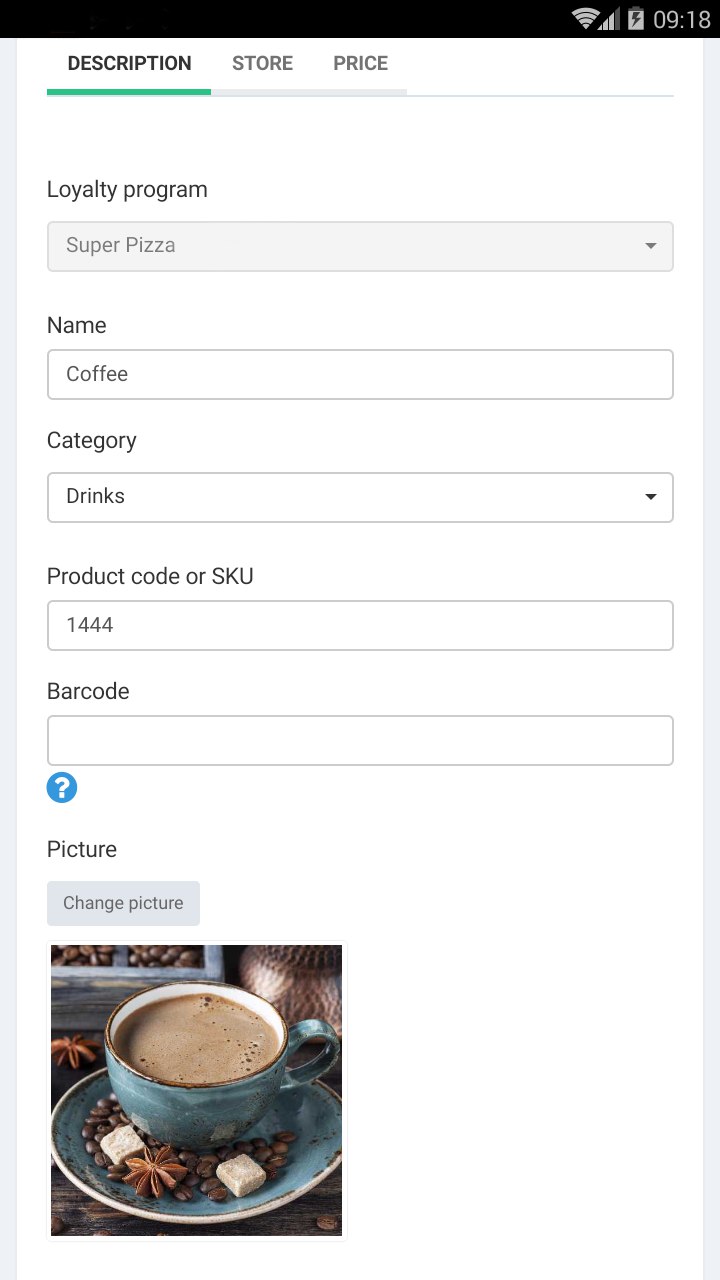Switch to the Store tab
720x1280 pixels.
pos(262,63)
